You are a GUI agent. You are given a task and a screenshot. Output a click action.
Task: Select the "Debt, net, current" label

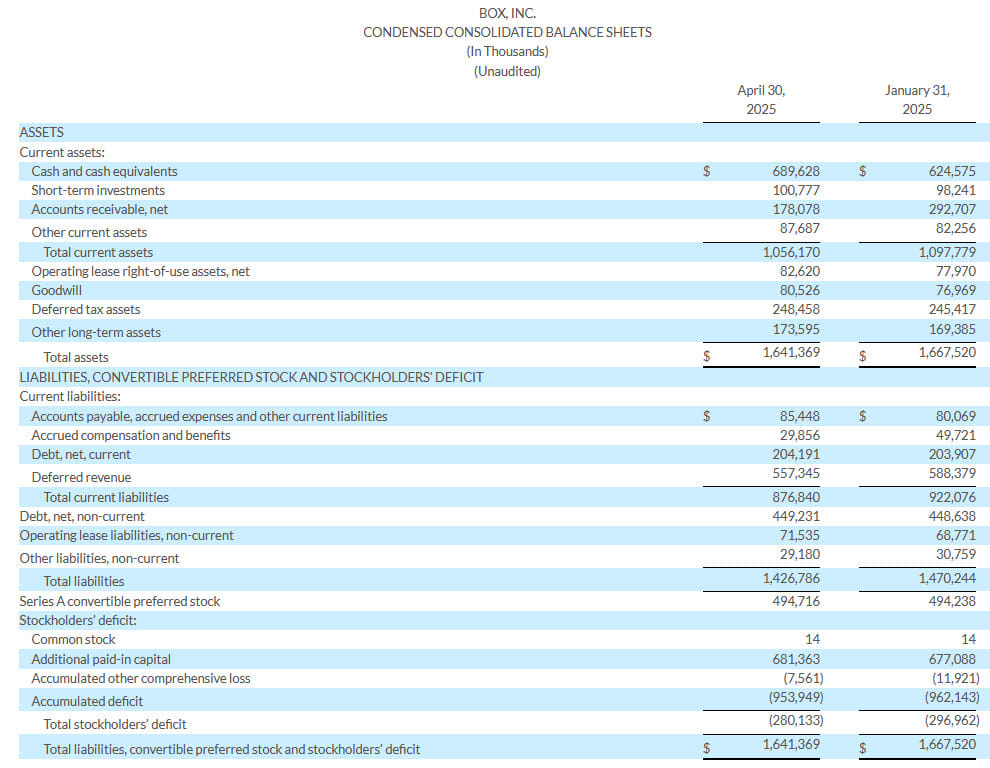(81, 454)
